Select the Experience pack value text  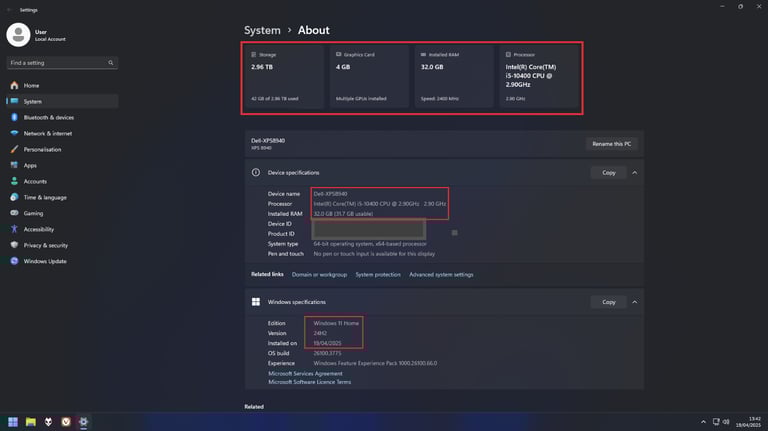375,363
